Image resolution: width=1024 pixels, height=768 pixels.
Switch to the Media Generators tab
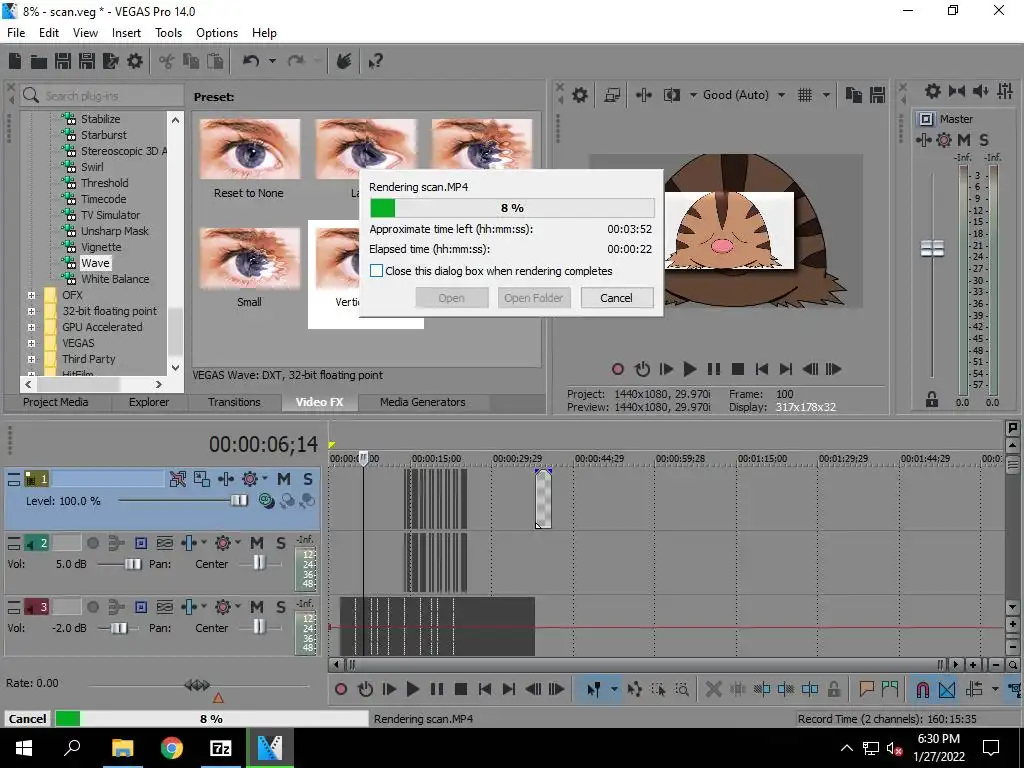coord(423,402)
